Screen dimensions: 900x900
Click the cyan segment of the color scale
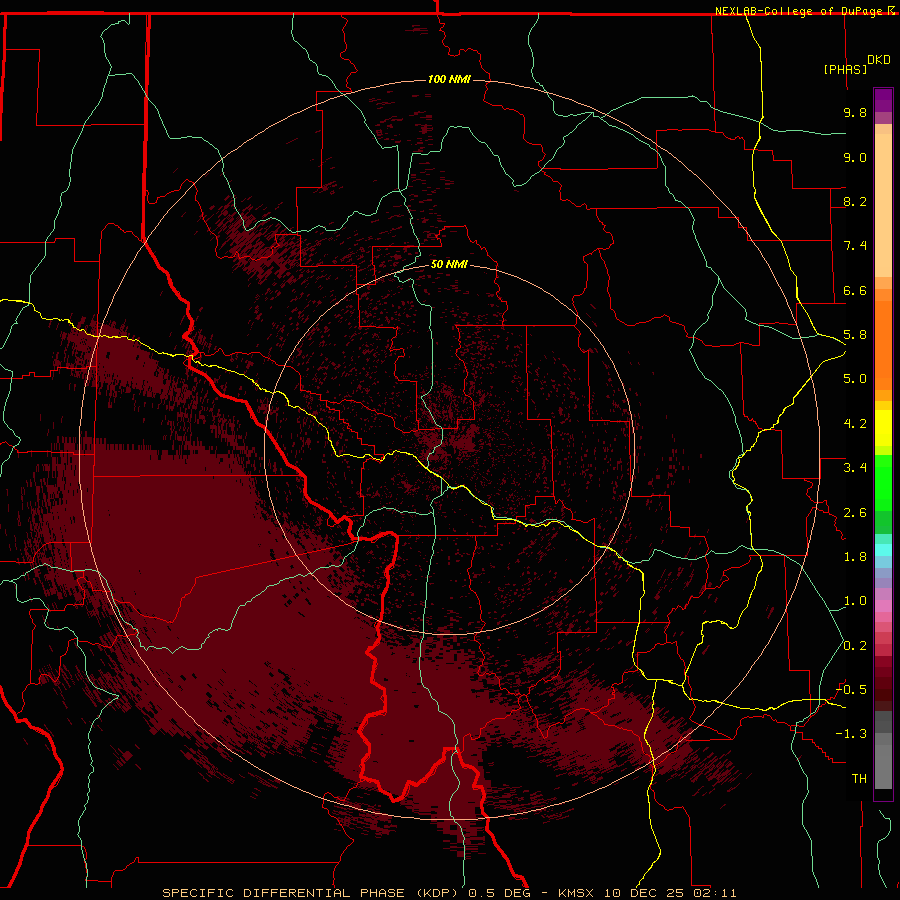click(883, 550)
